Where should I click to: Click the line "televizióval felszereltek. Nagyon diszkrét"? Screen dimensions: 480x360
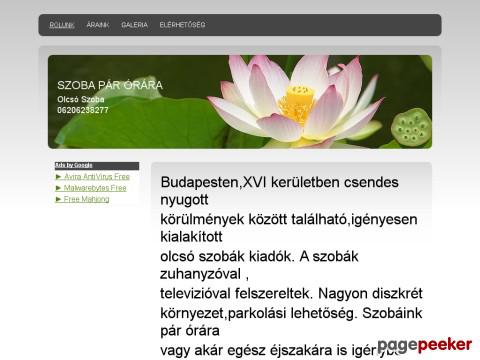tap(291, 294)
